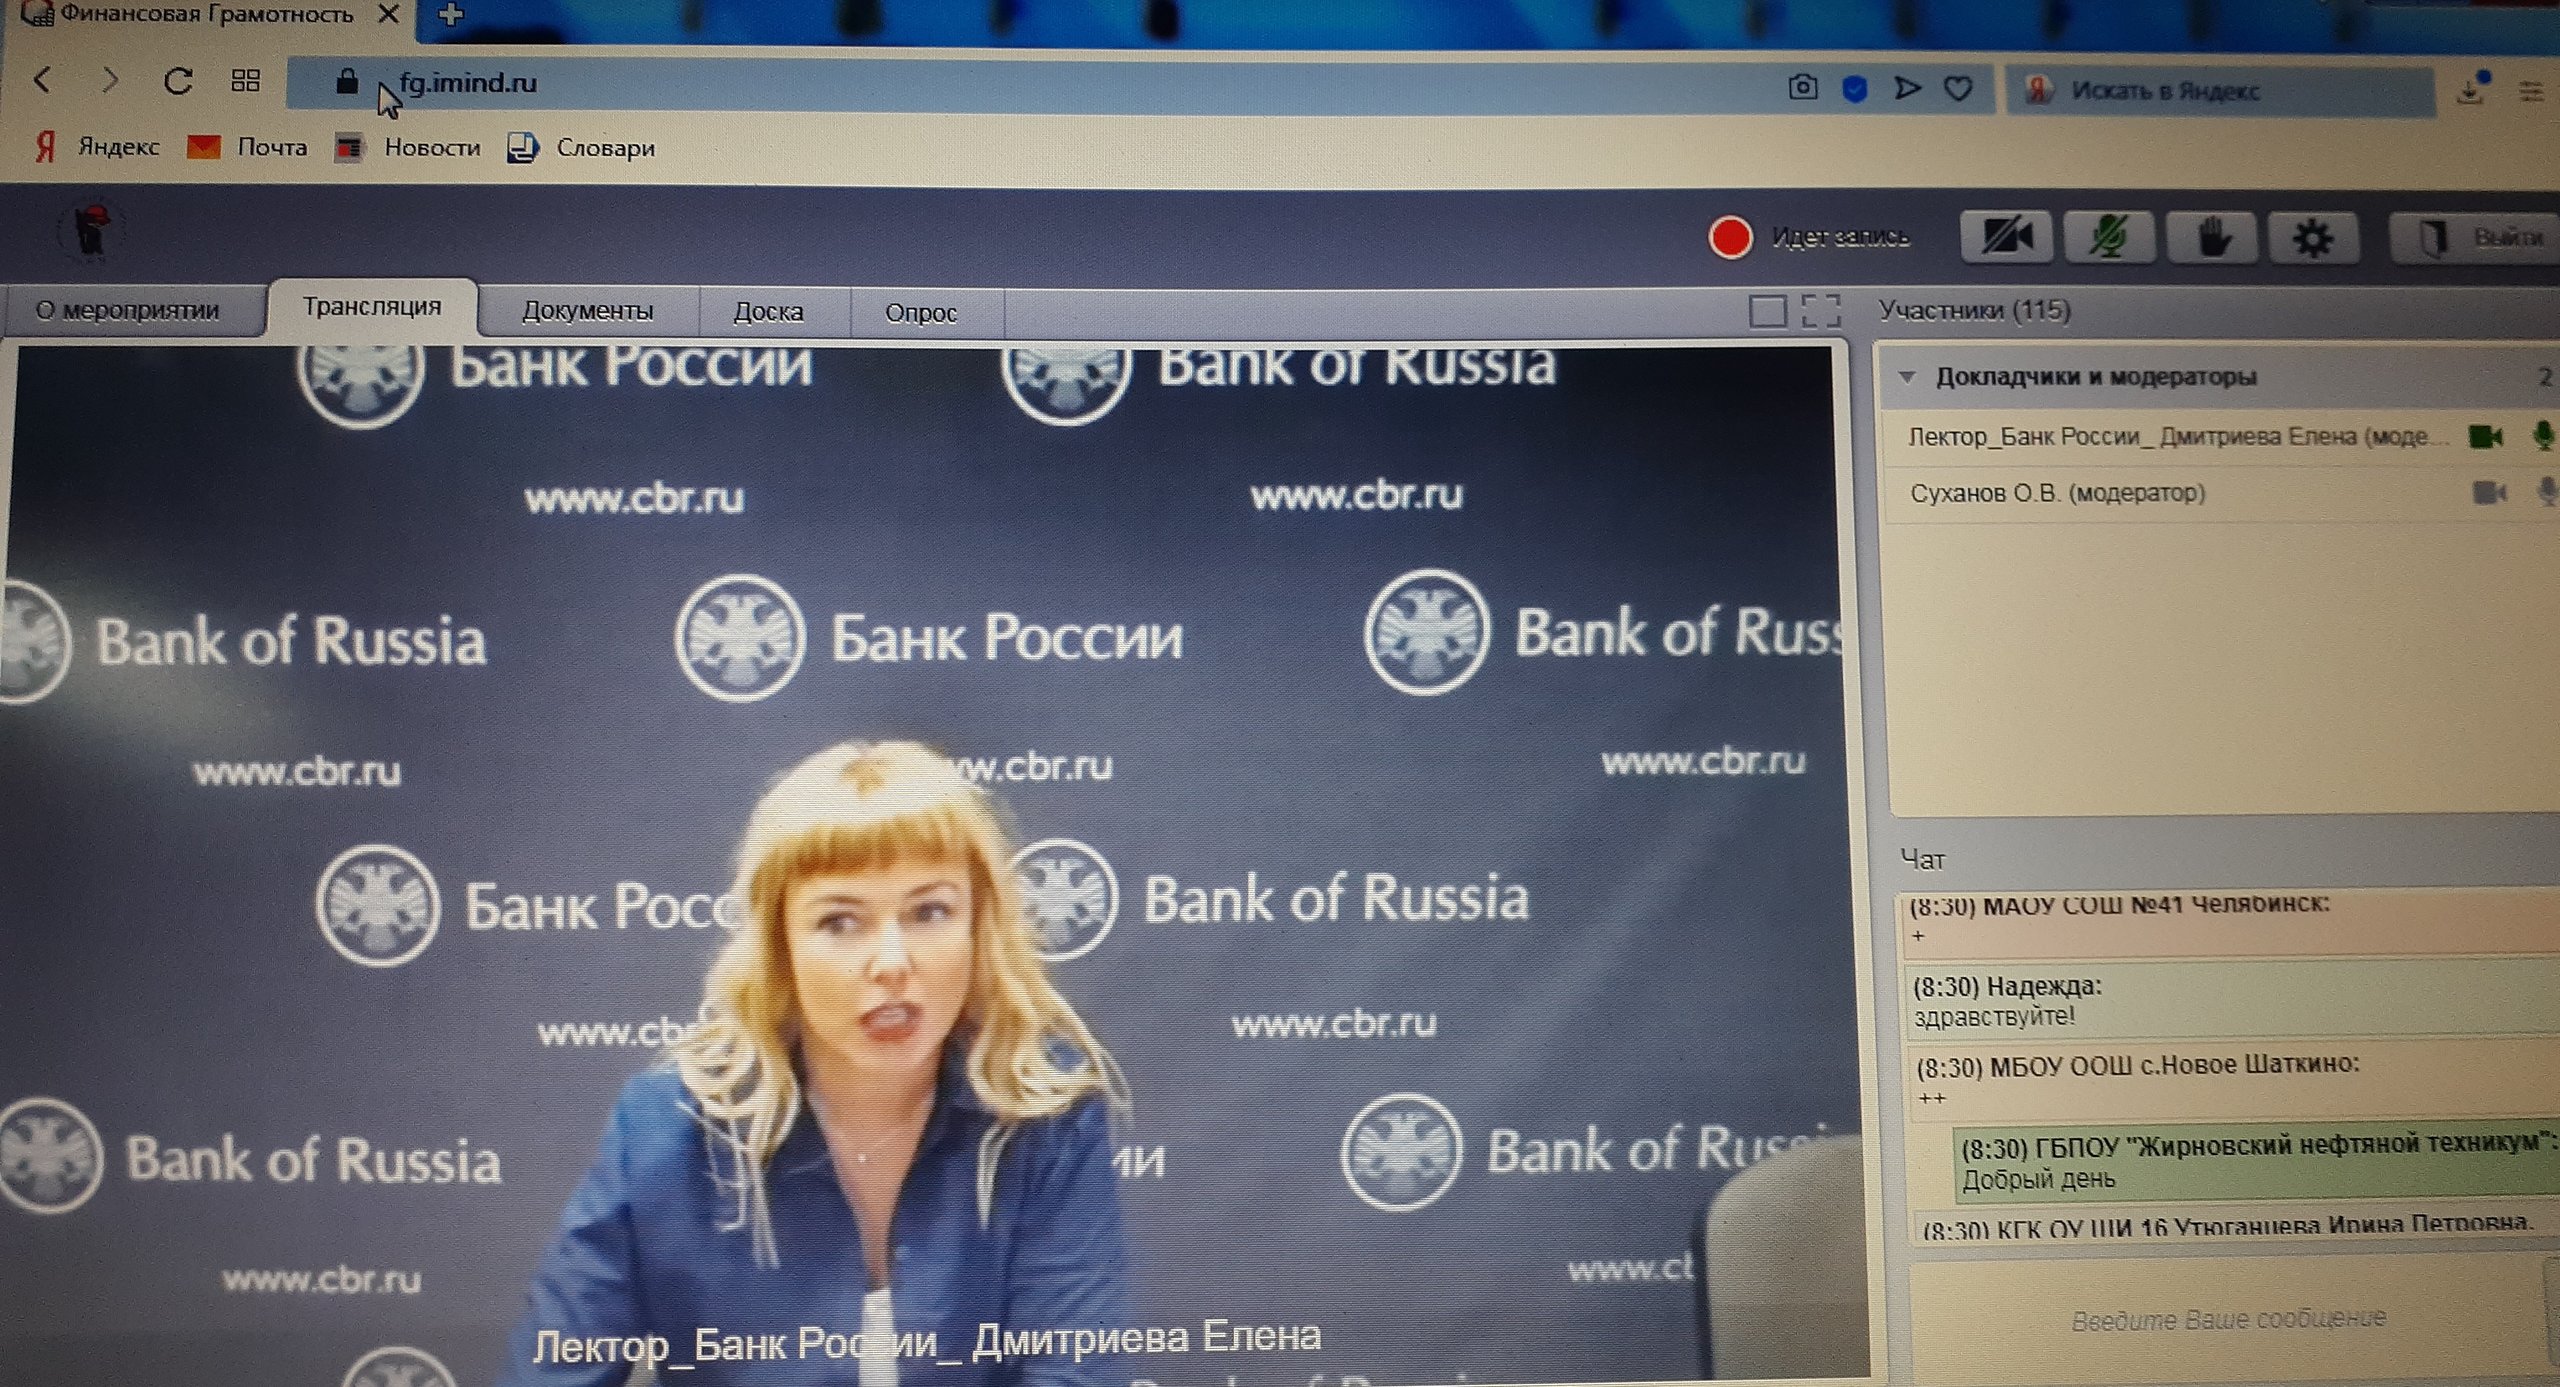The height and width of the screenshot is (1387, 2560).
Task: Click the browser reload icon
Action: click(178, 81)
